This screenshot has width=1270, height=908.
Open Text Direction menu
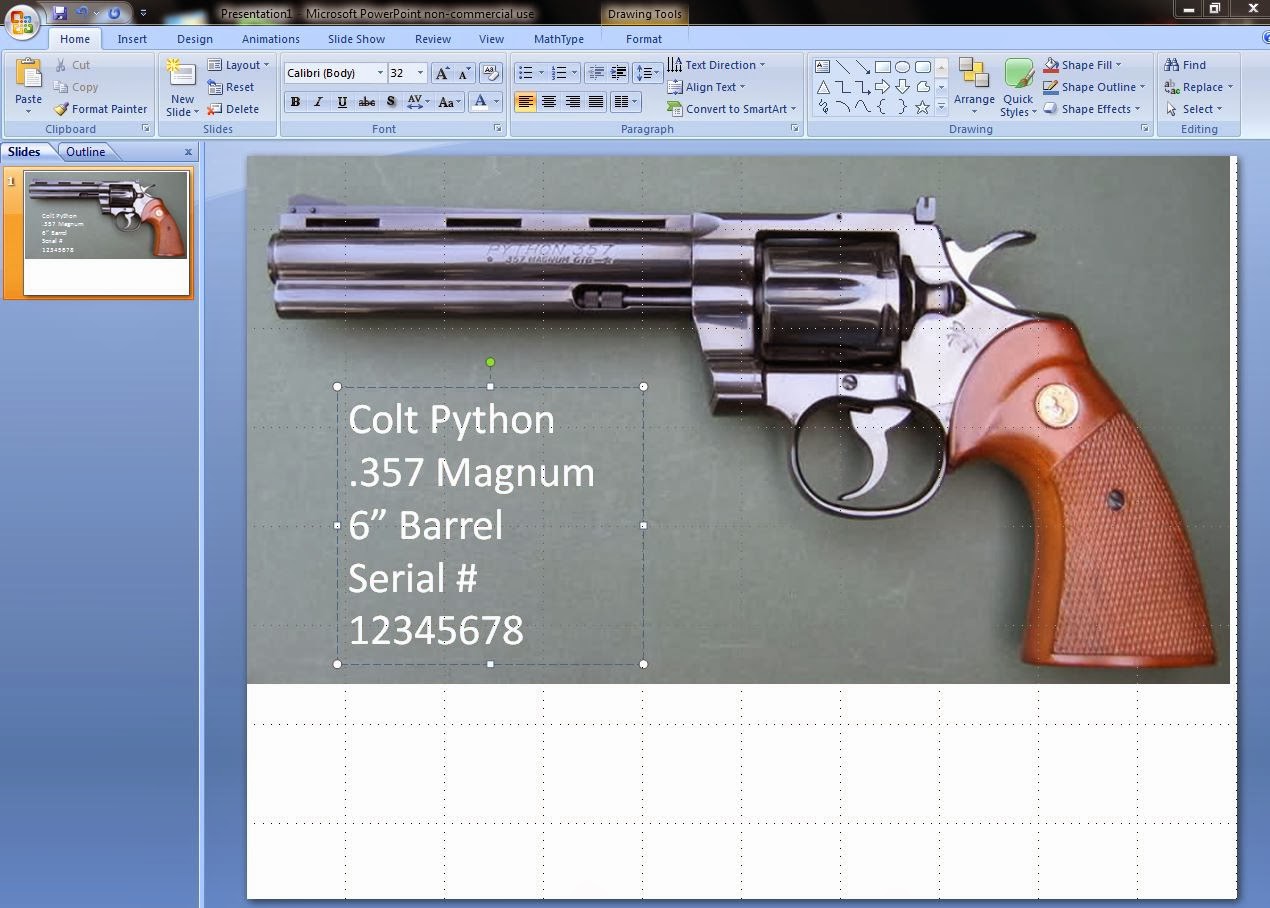coord(716,65)
